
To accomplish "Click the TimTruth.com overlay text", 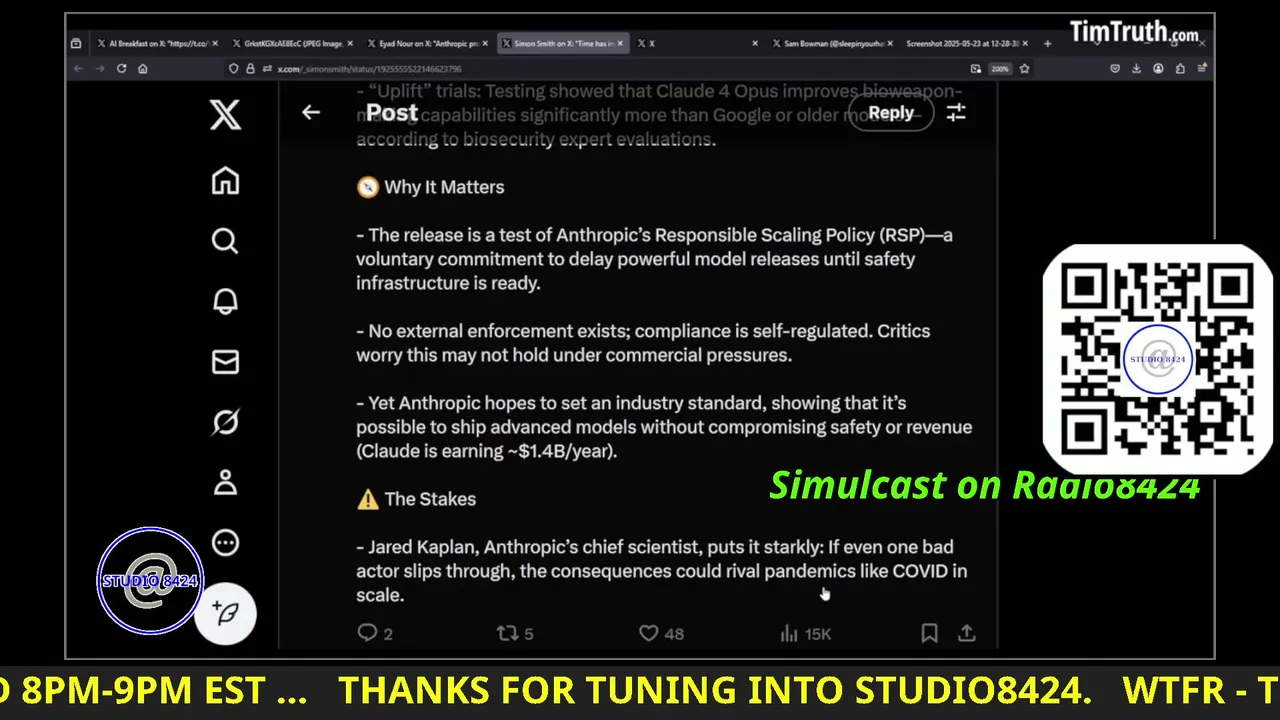I will point(1134,31).
